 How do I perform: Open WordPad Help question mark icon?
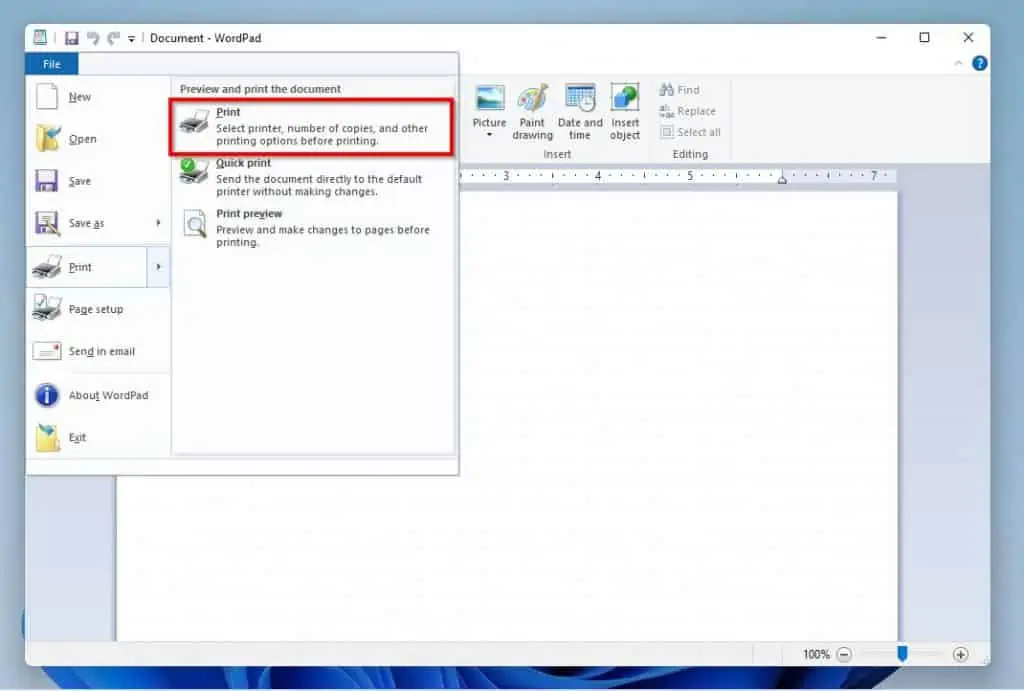click(980, 63)
